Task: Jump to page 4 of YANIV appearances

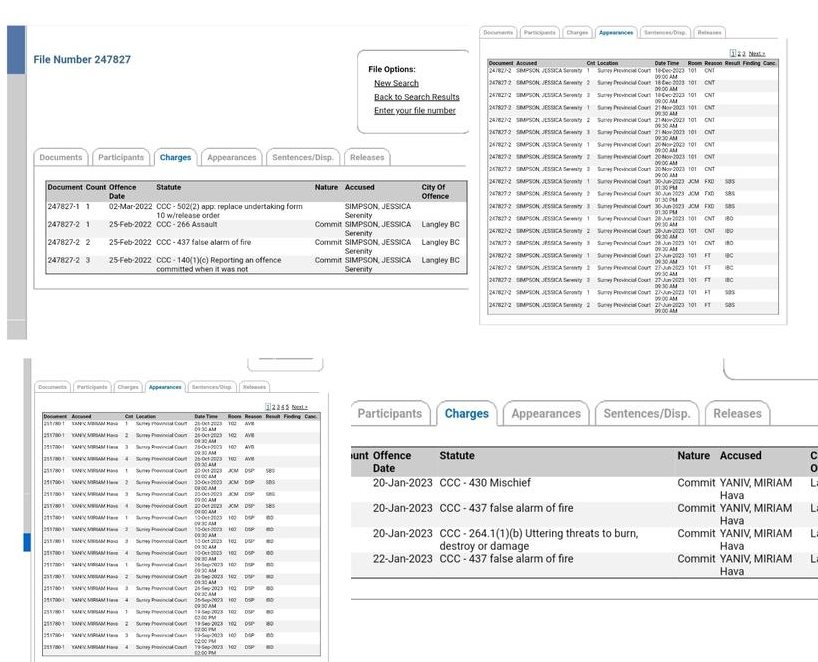Action: (x=283, y=407)
